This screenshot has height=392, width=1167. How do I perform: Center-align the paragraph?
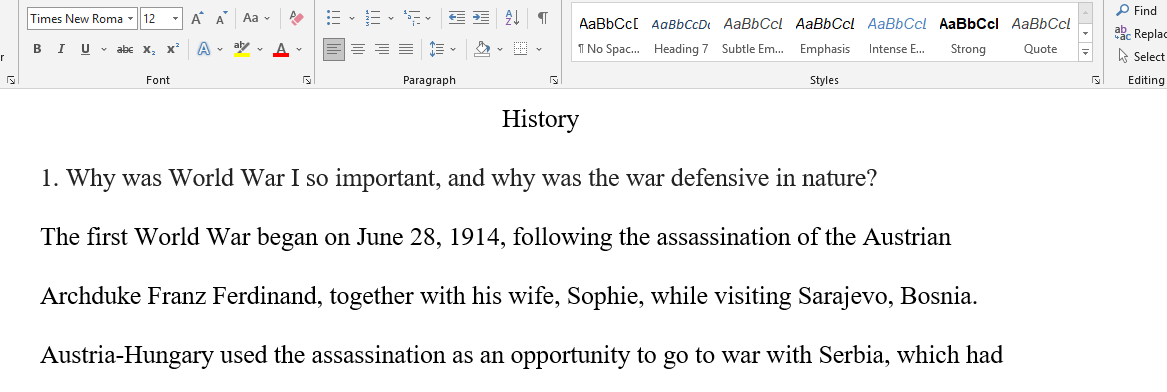point(358,49)
